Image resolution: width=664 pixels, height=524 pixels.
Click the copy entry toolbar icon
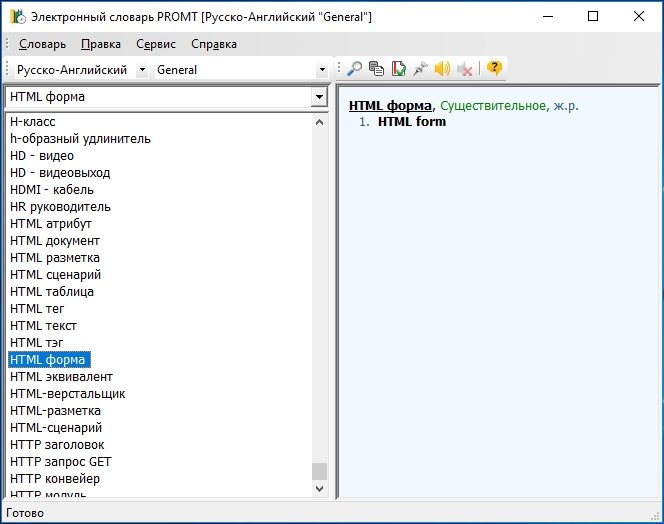(376, 69)
